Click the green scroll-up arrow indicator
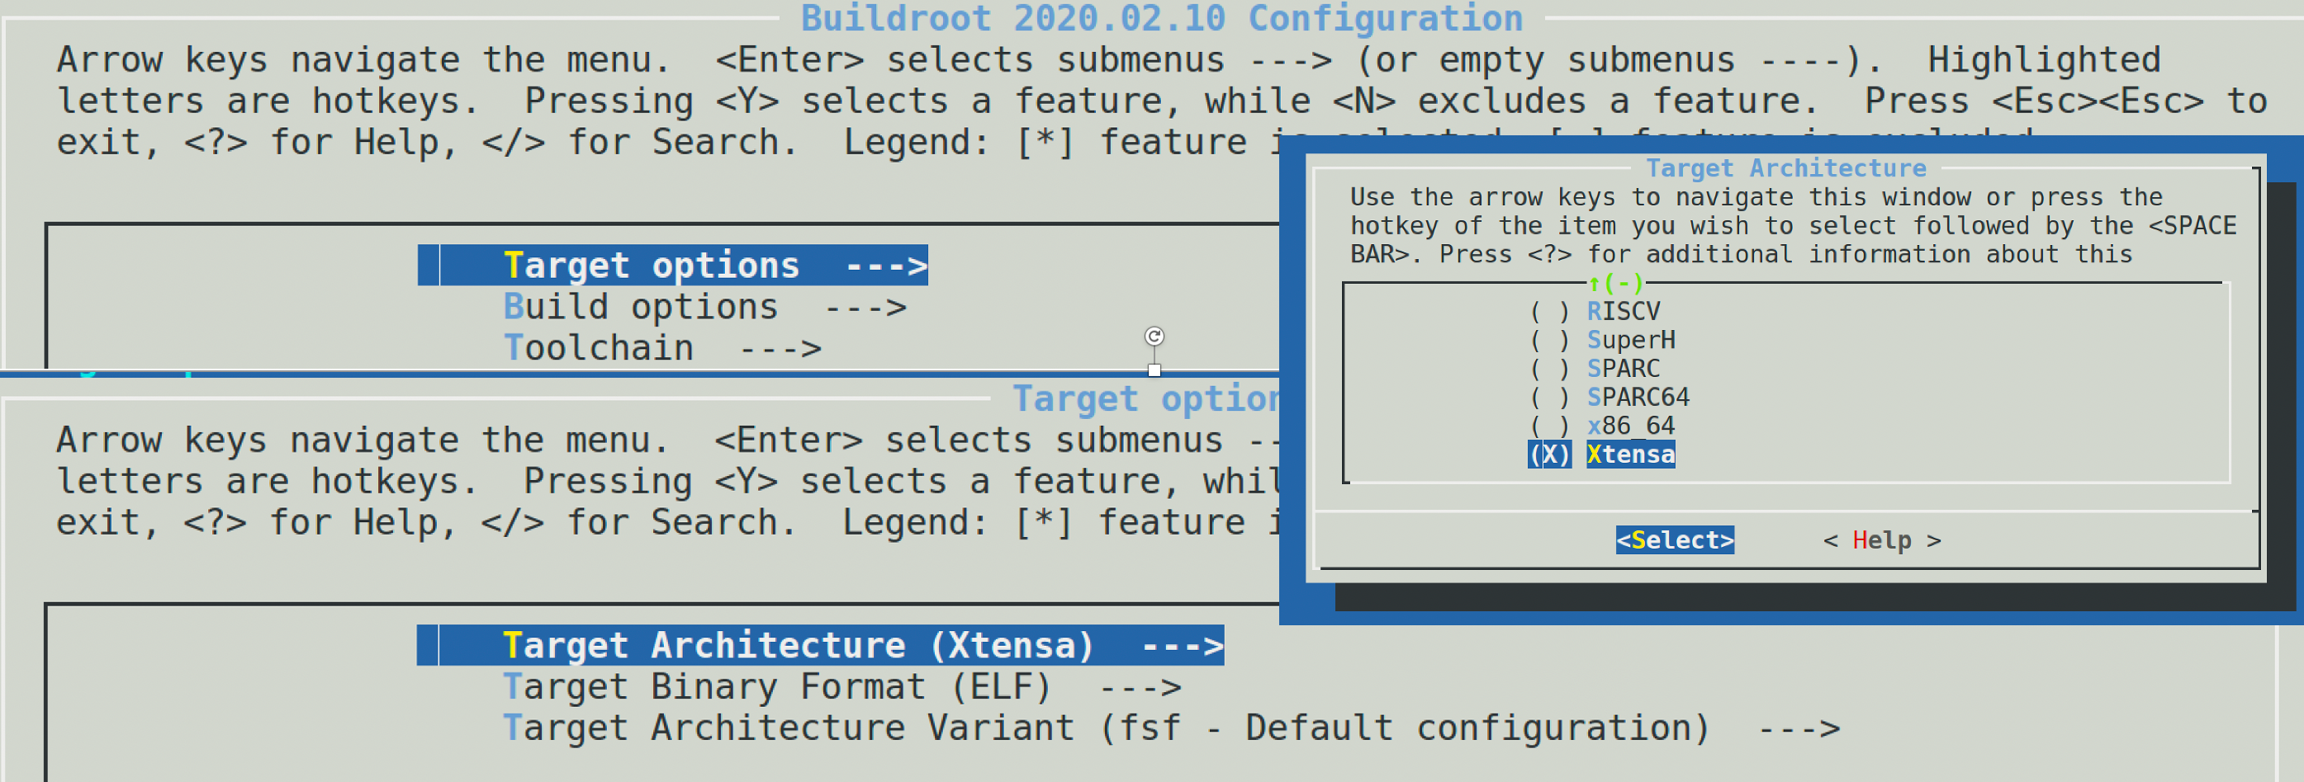The height and width of the screenshot is (782, 2304). (1594, 284)
